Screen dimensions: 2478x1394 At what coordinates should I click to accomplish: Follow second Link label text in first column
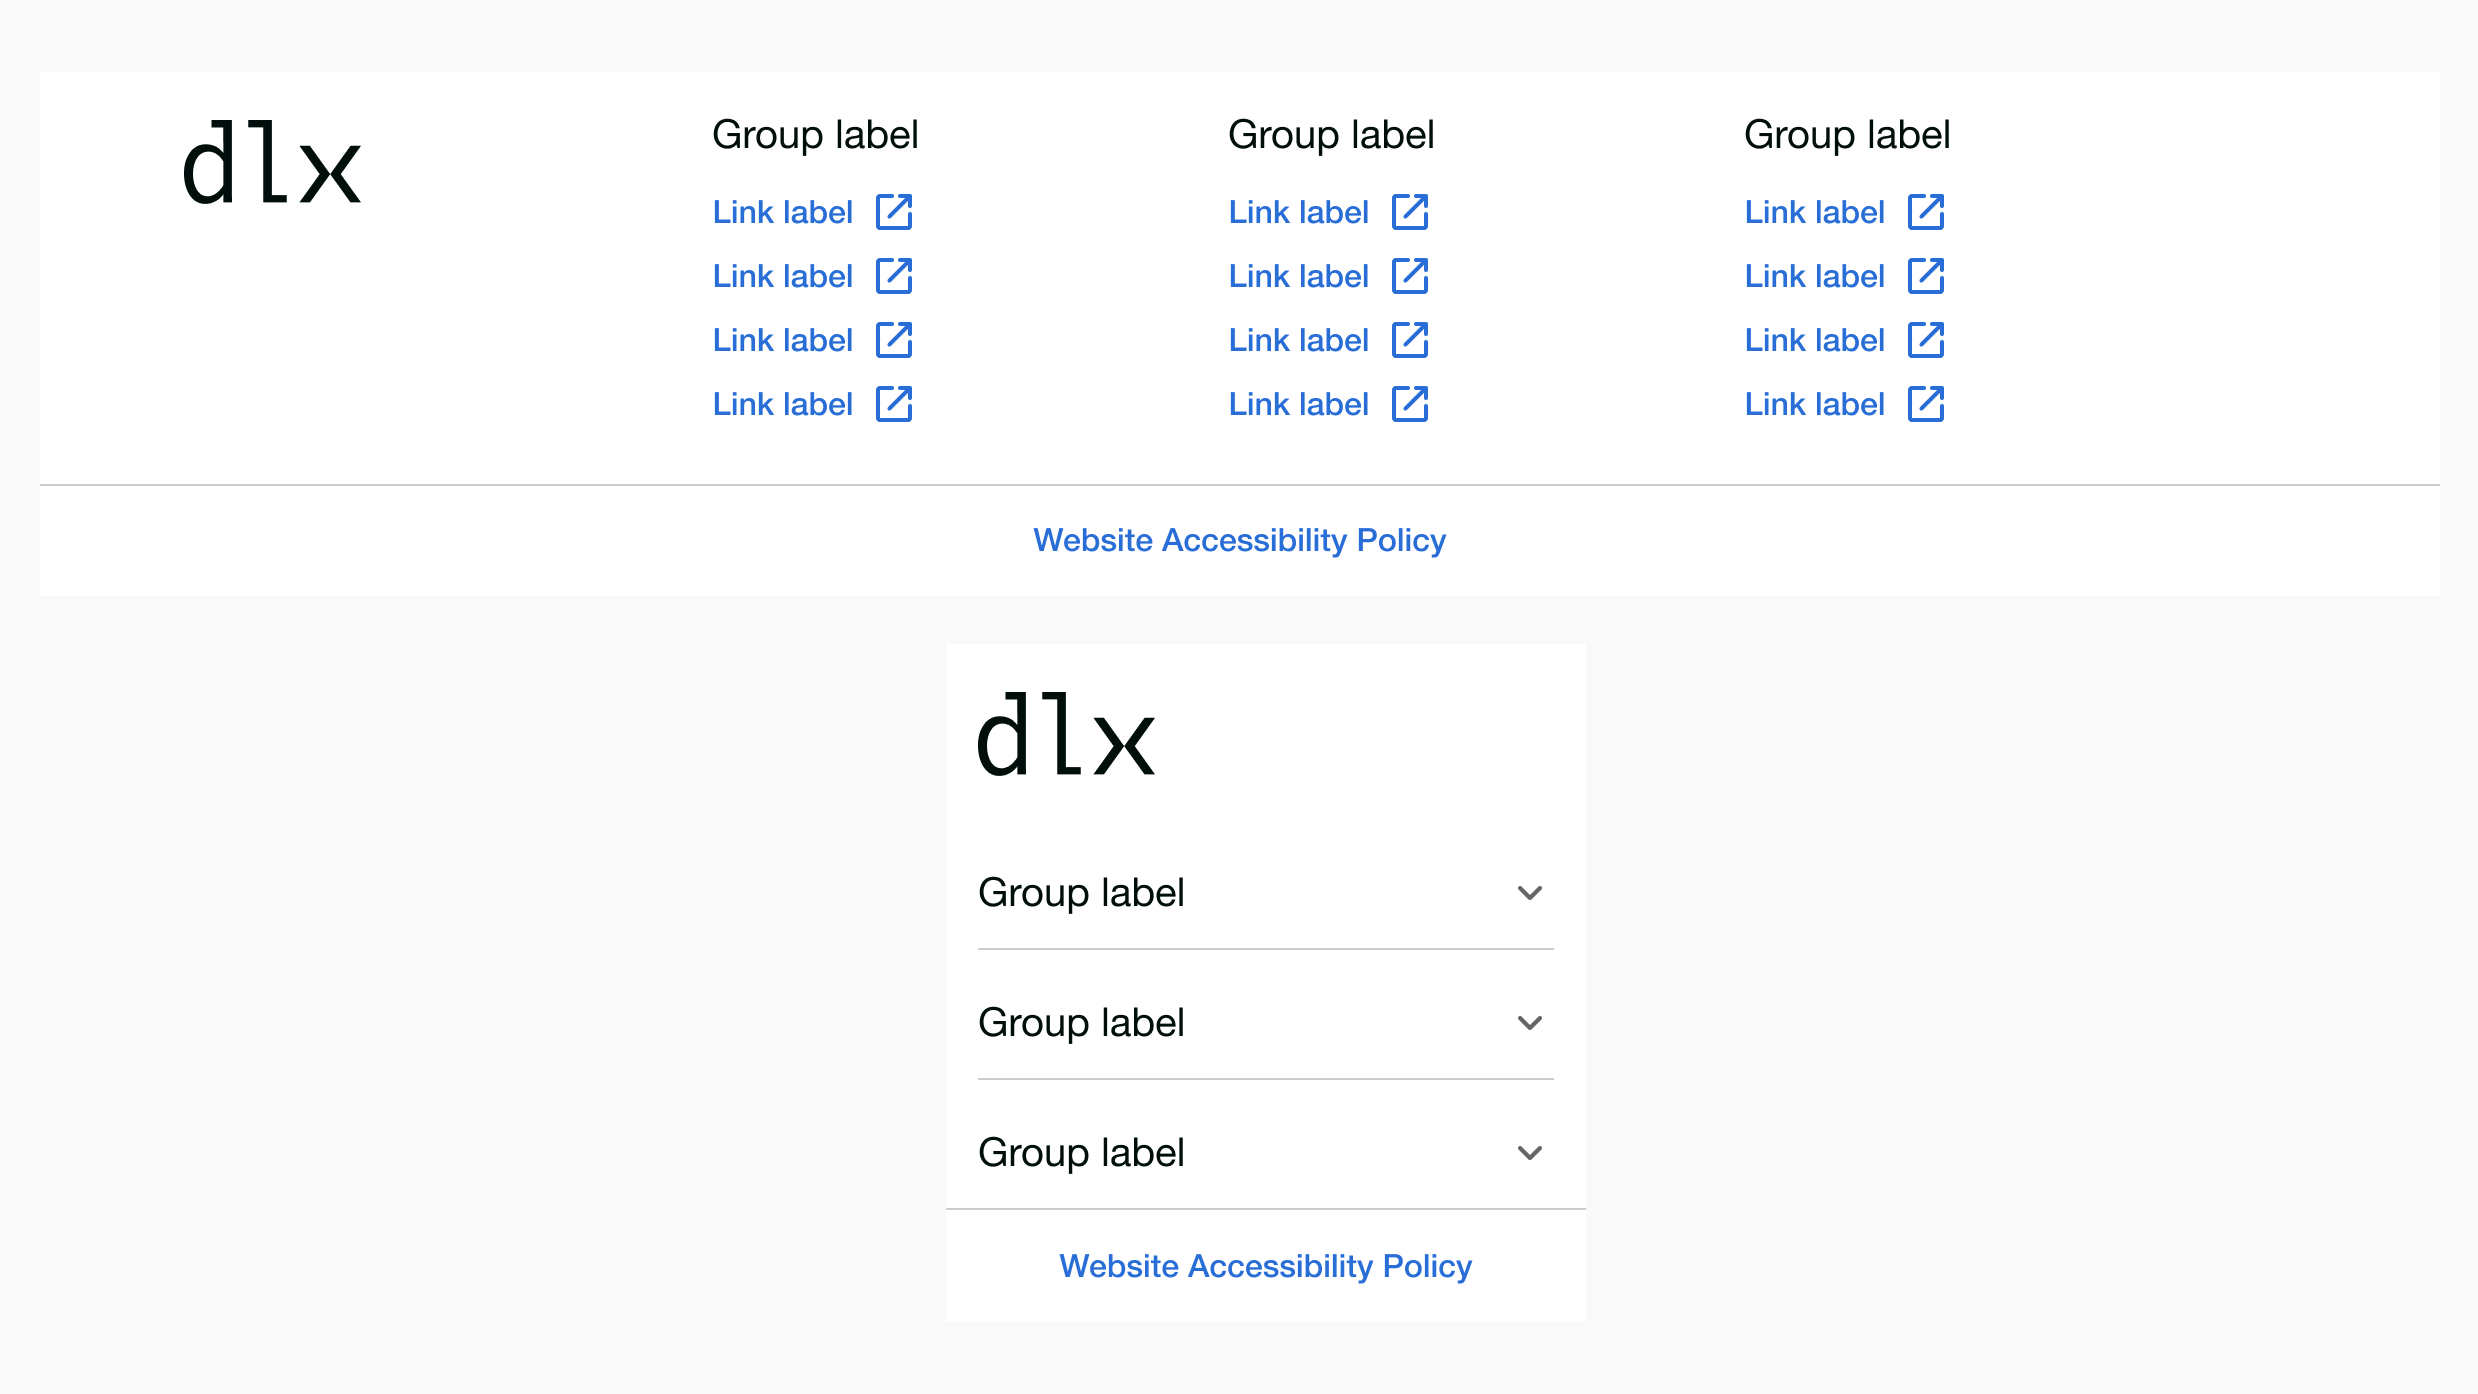783,276
